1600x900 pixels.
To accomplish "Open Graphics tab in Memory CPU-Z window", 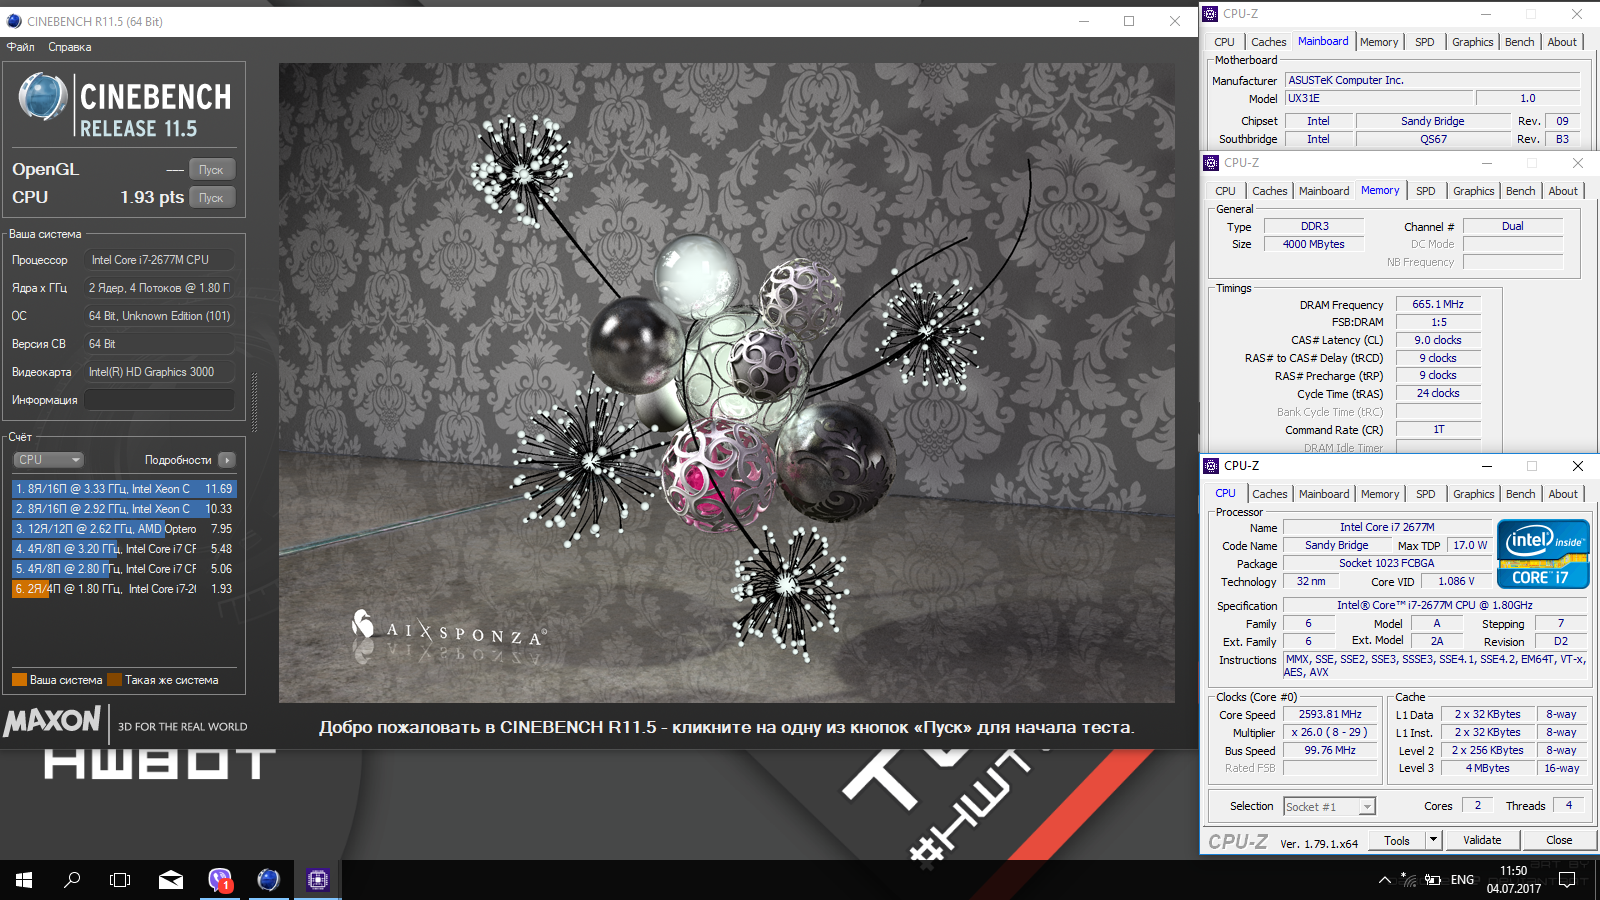I will pyautogui.click(x=1473, y=191).
